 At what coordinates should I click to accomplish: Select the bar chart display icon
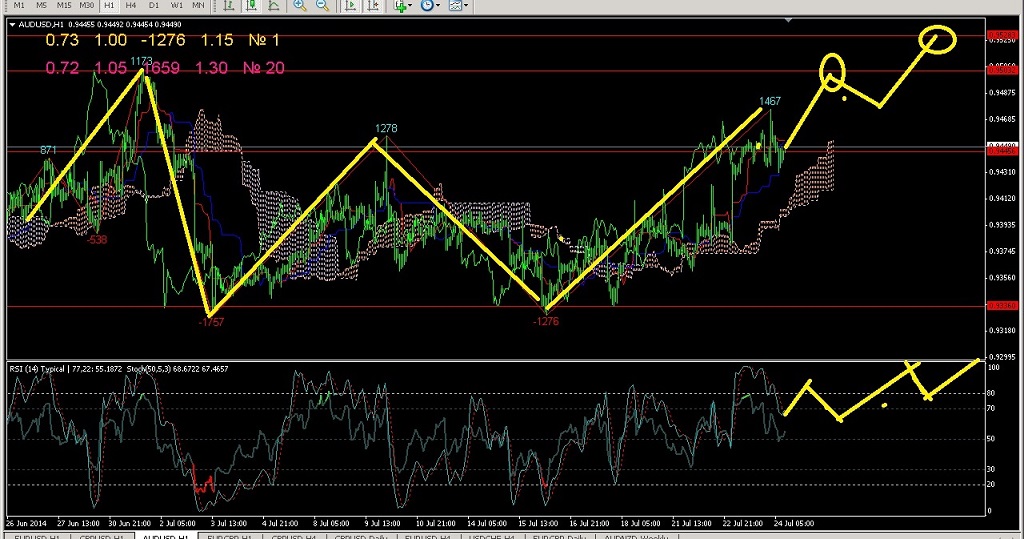[x=231, y=6]
